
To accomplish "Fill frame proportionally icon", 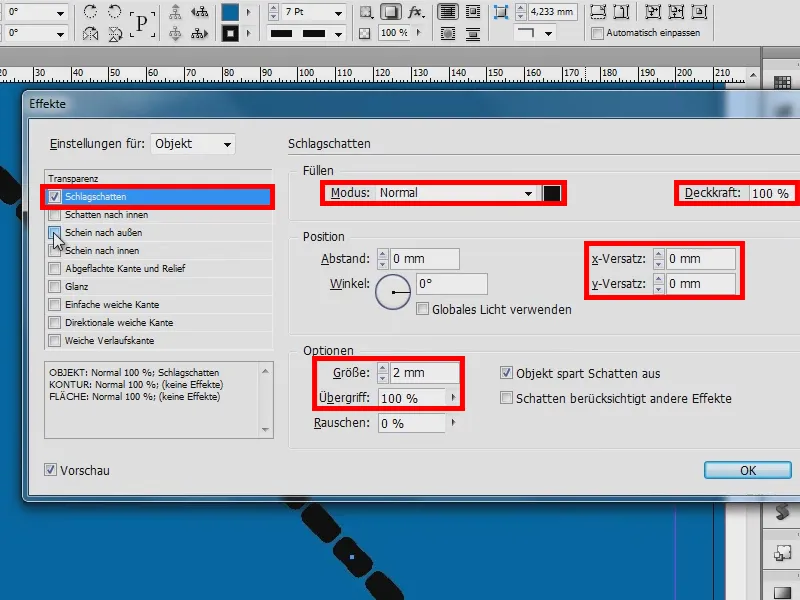I will coord(598,11).
